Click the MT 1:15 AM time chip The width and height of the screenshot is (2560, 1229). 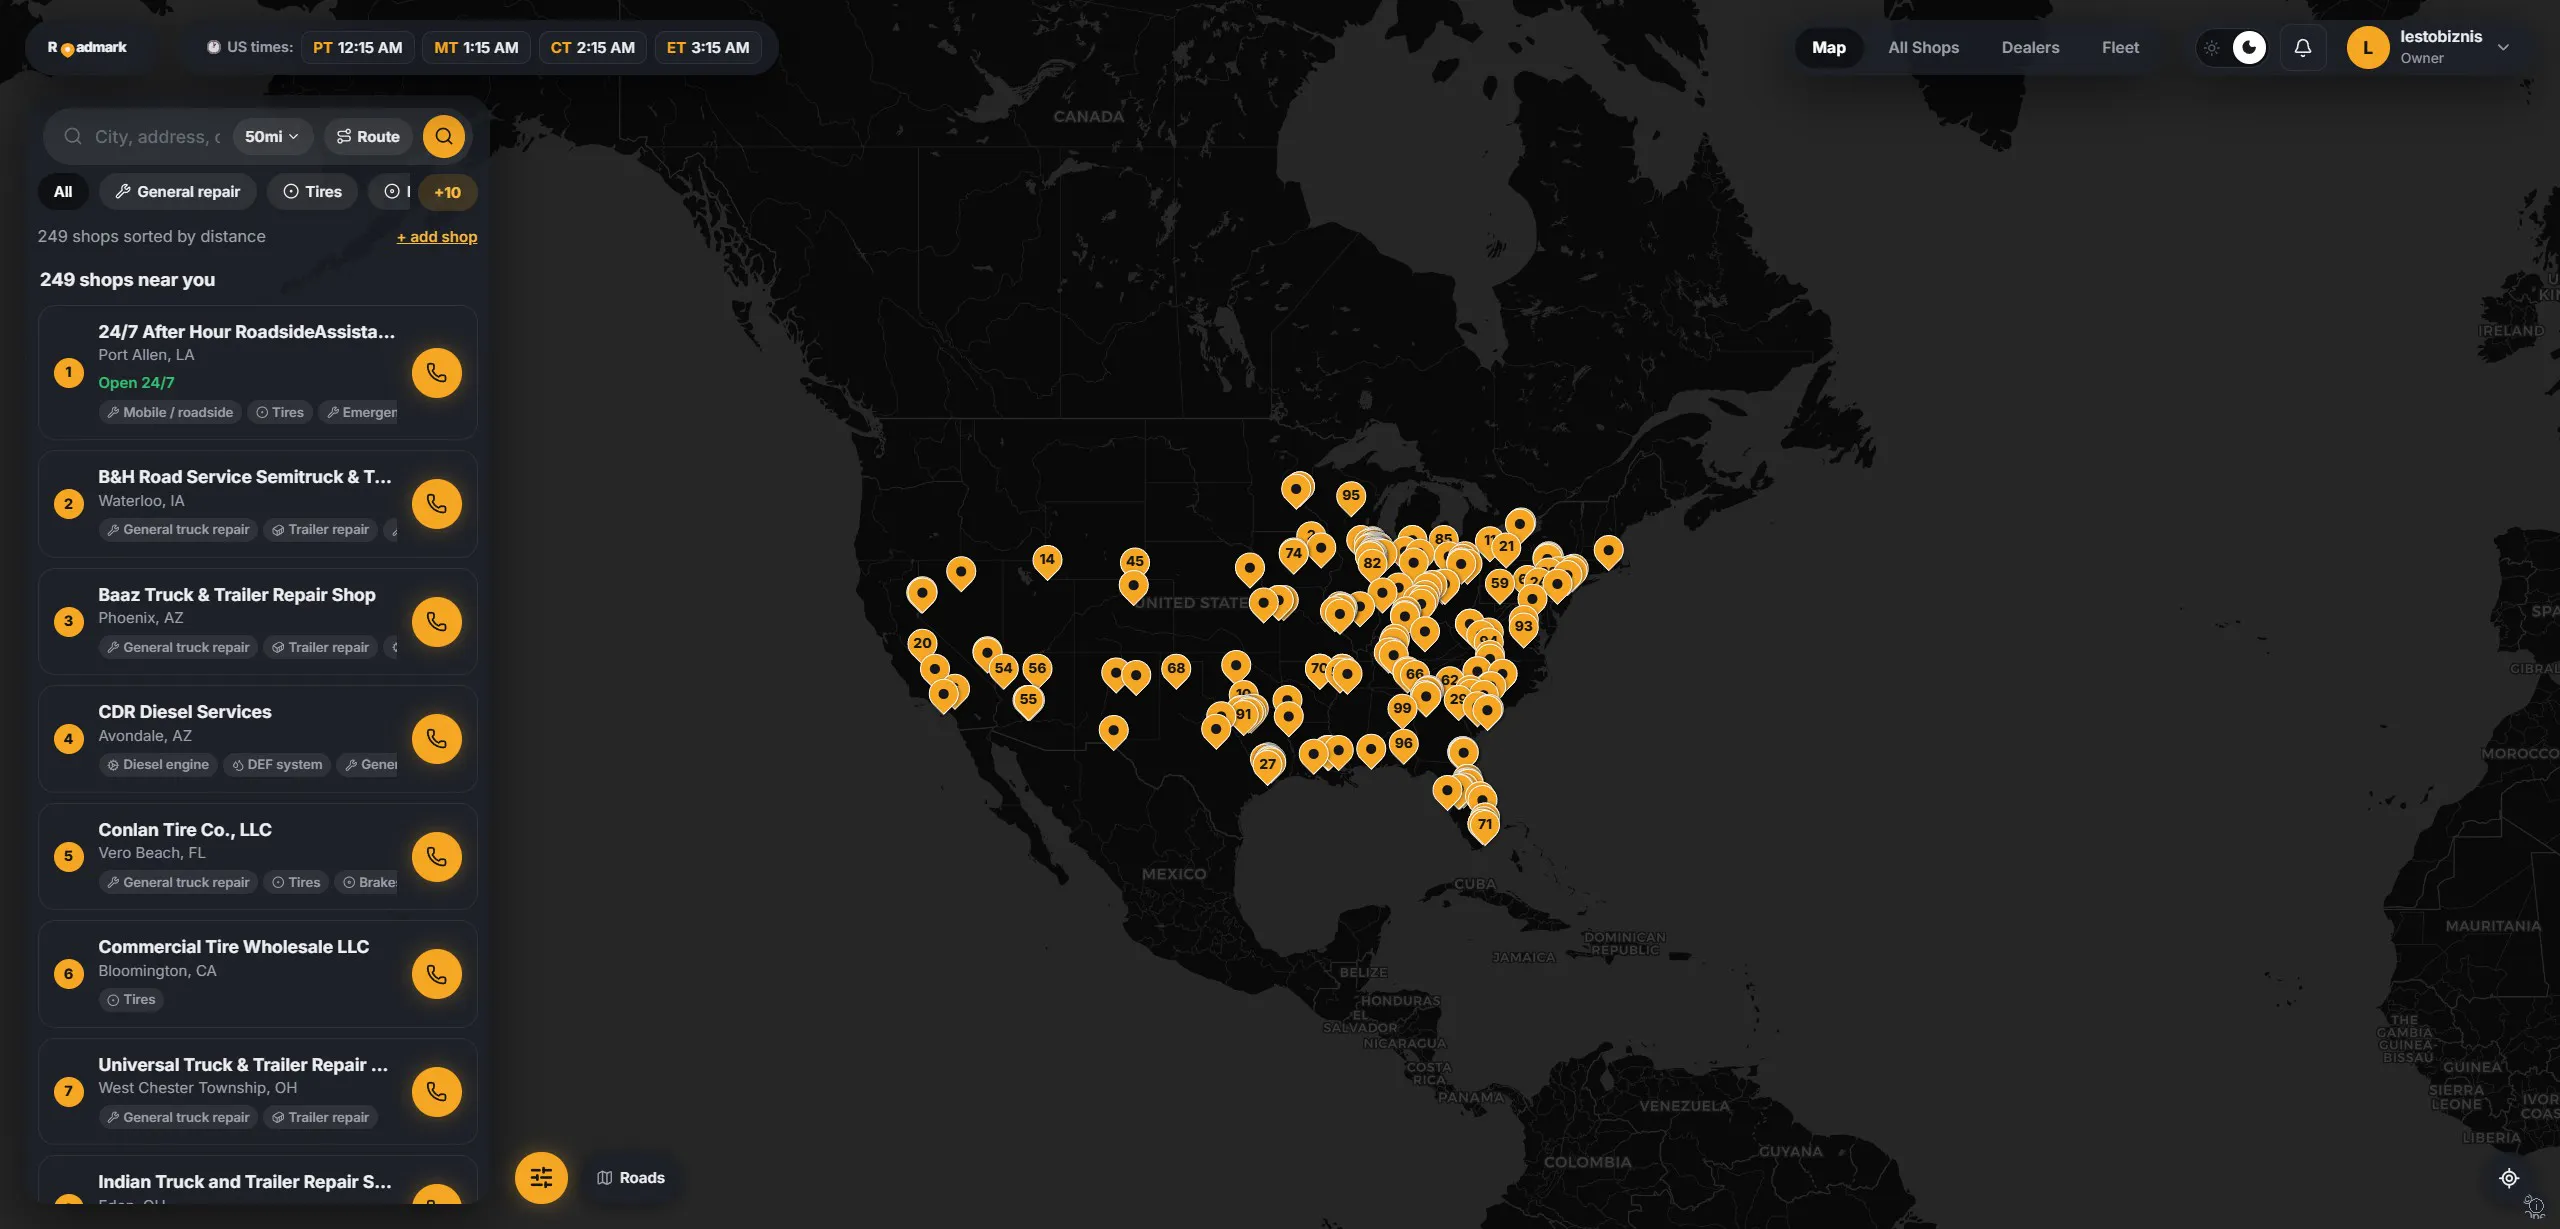(476, 47)
